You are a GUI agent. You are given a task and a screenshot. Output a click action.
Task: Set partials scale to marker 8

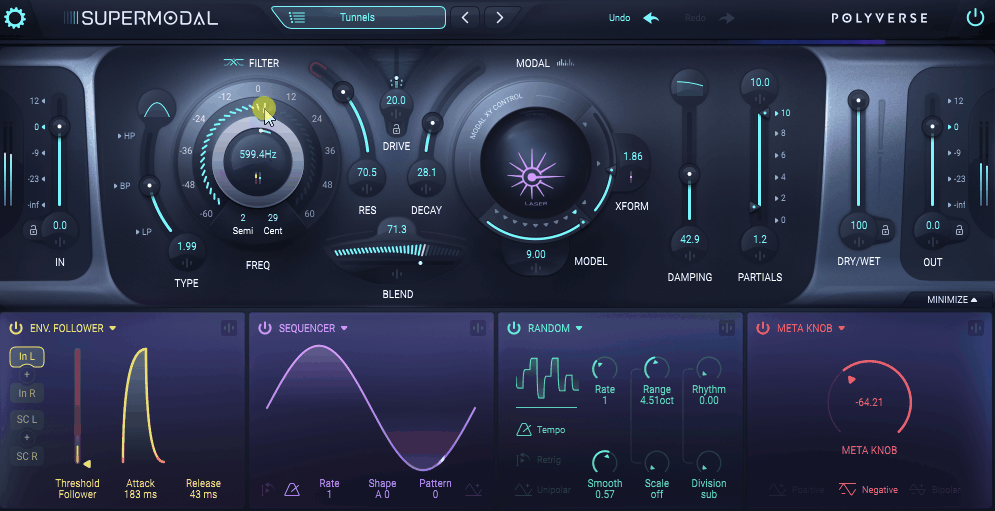[781, 133]
